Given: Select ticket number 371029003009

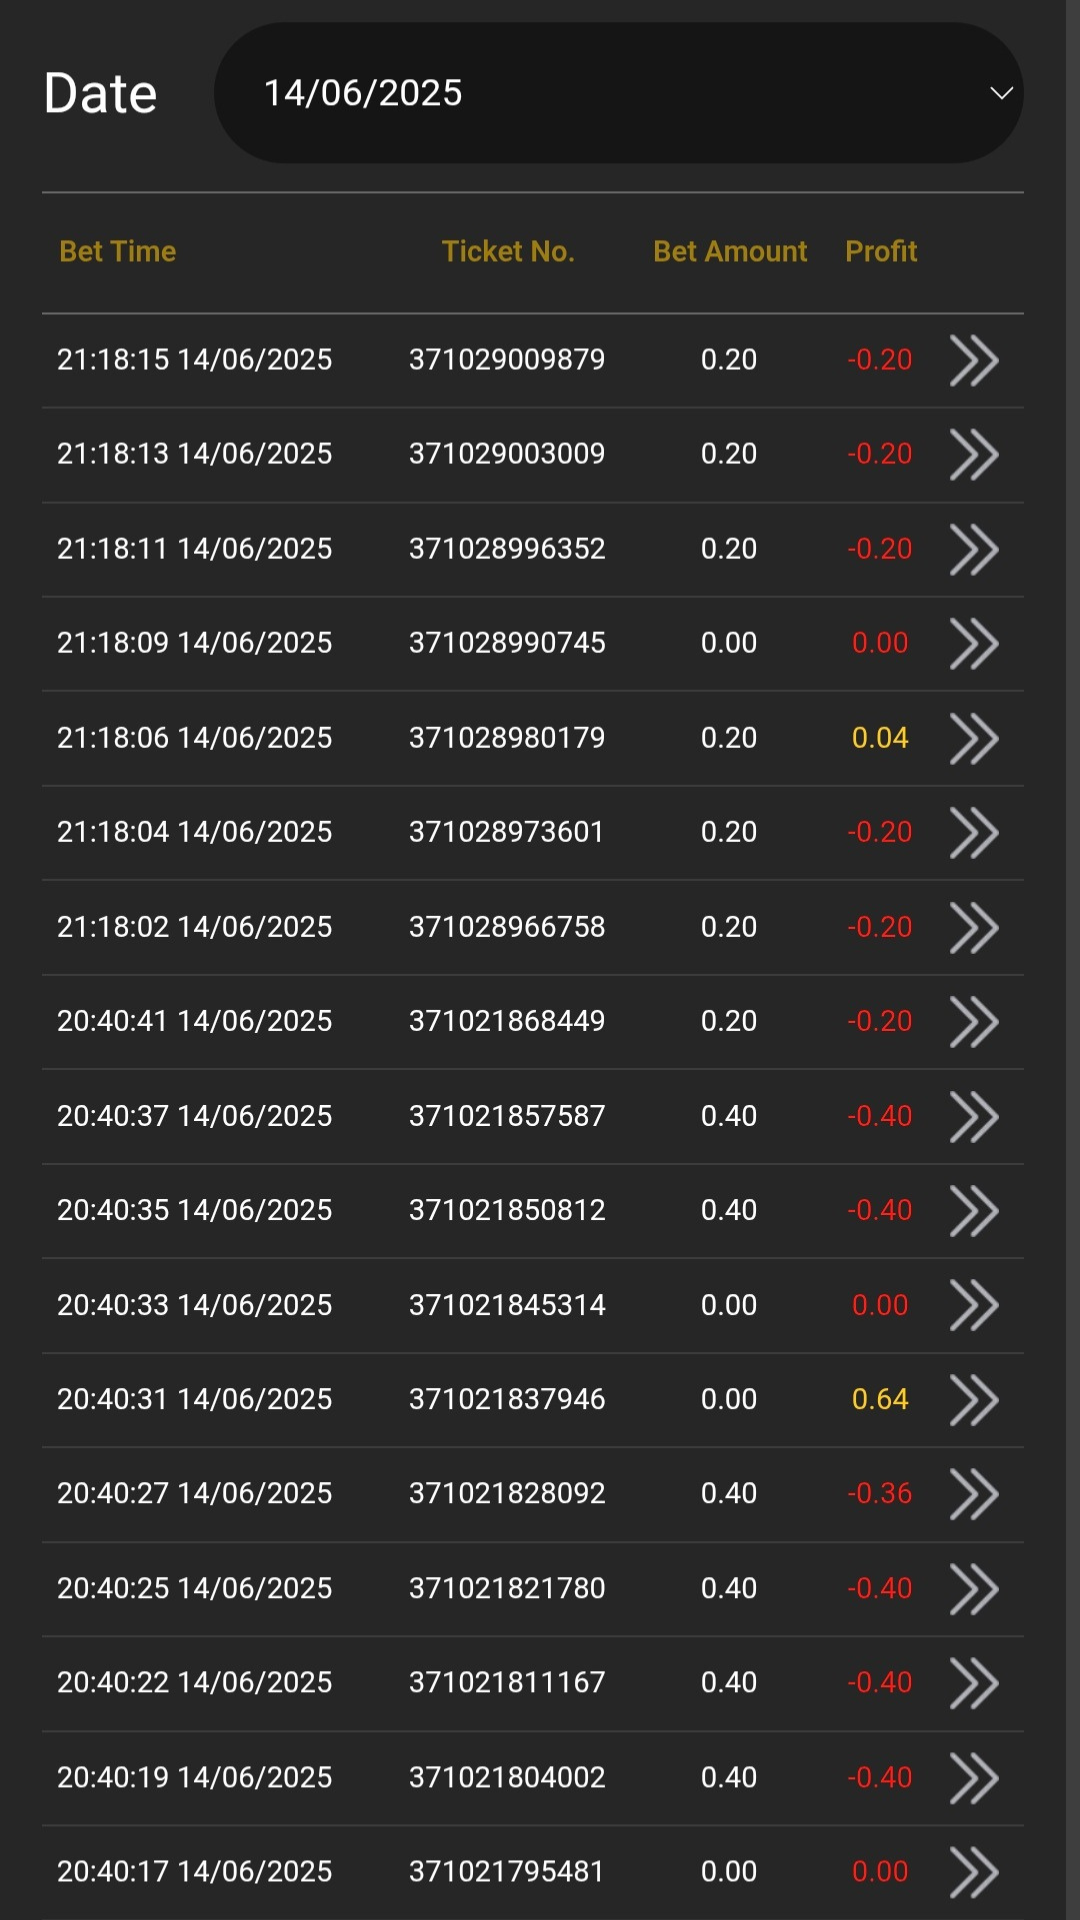Looking at the screenshot, I should [507, 453].
